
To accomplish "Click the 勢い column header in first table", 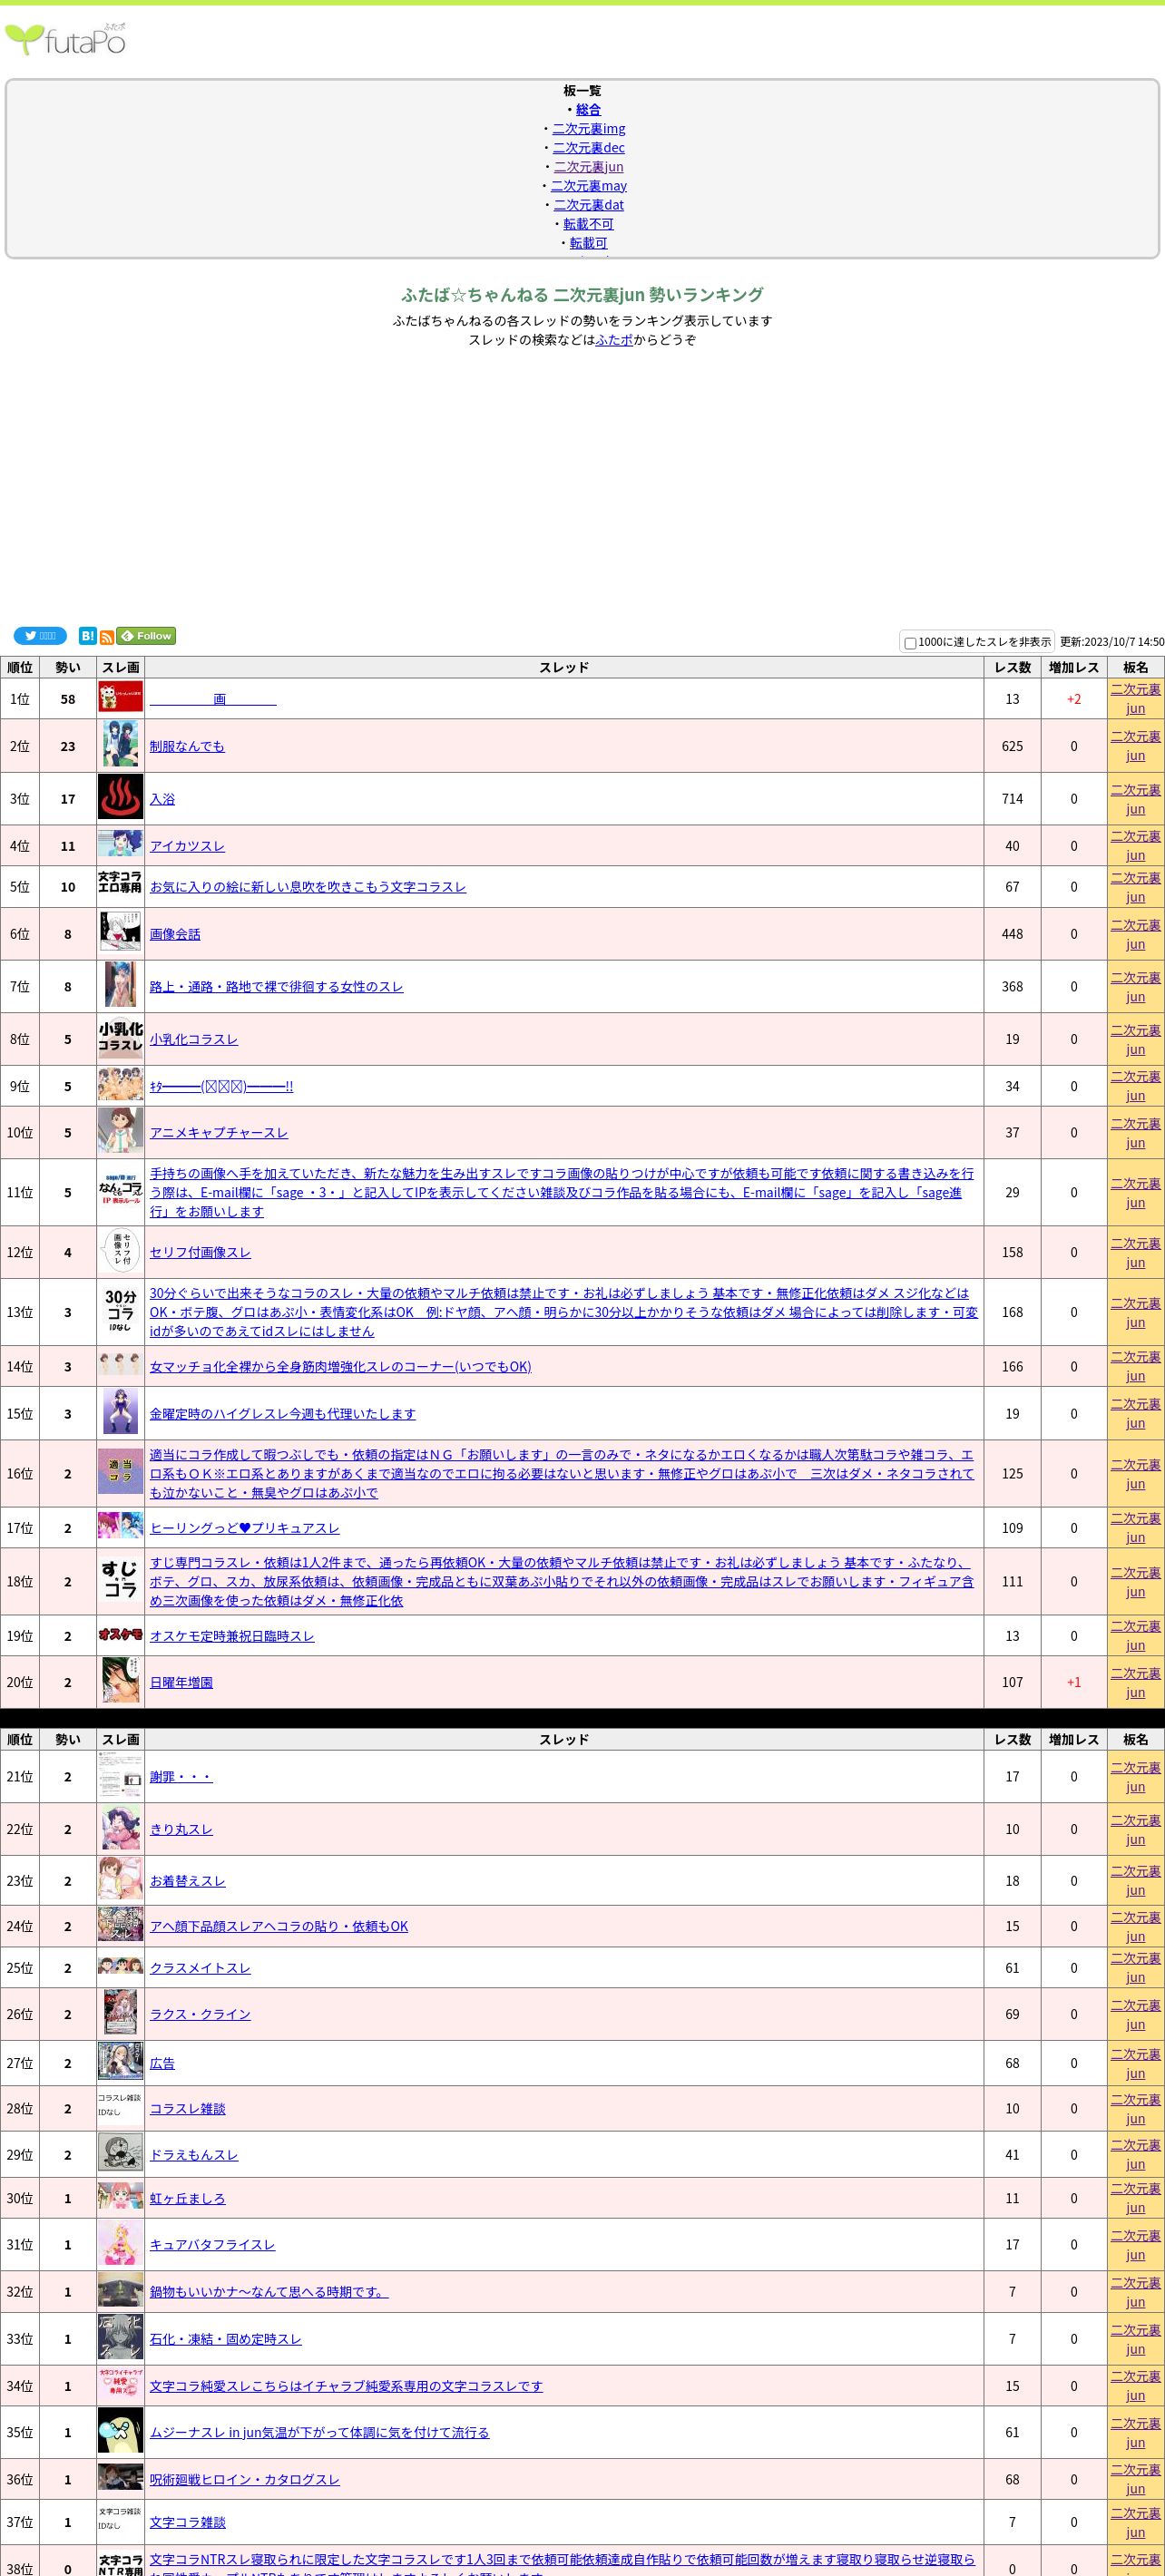I will tap(68, 667).
